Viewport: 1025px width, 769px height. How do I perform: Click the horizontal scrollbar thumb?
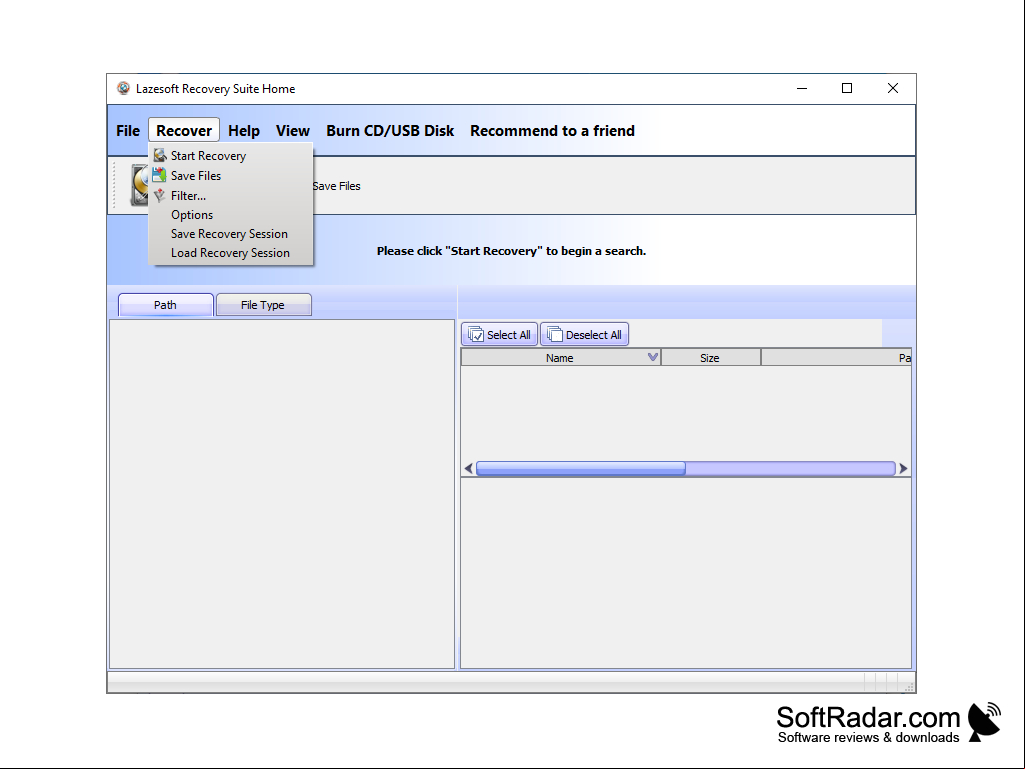click(x=580, y=468)
